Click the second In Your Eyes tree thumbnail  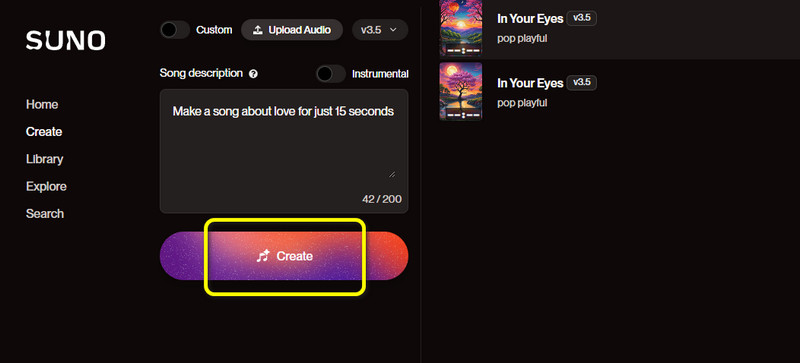[461, 91]
